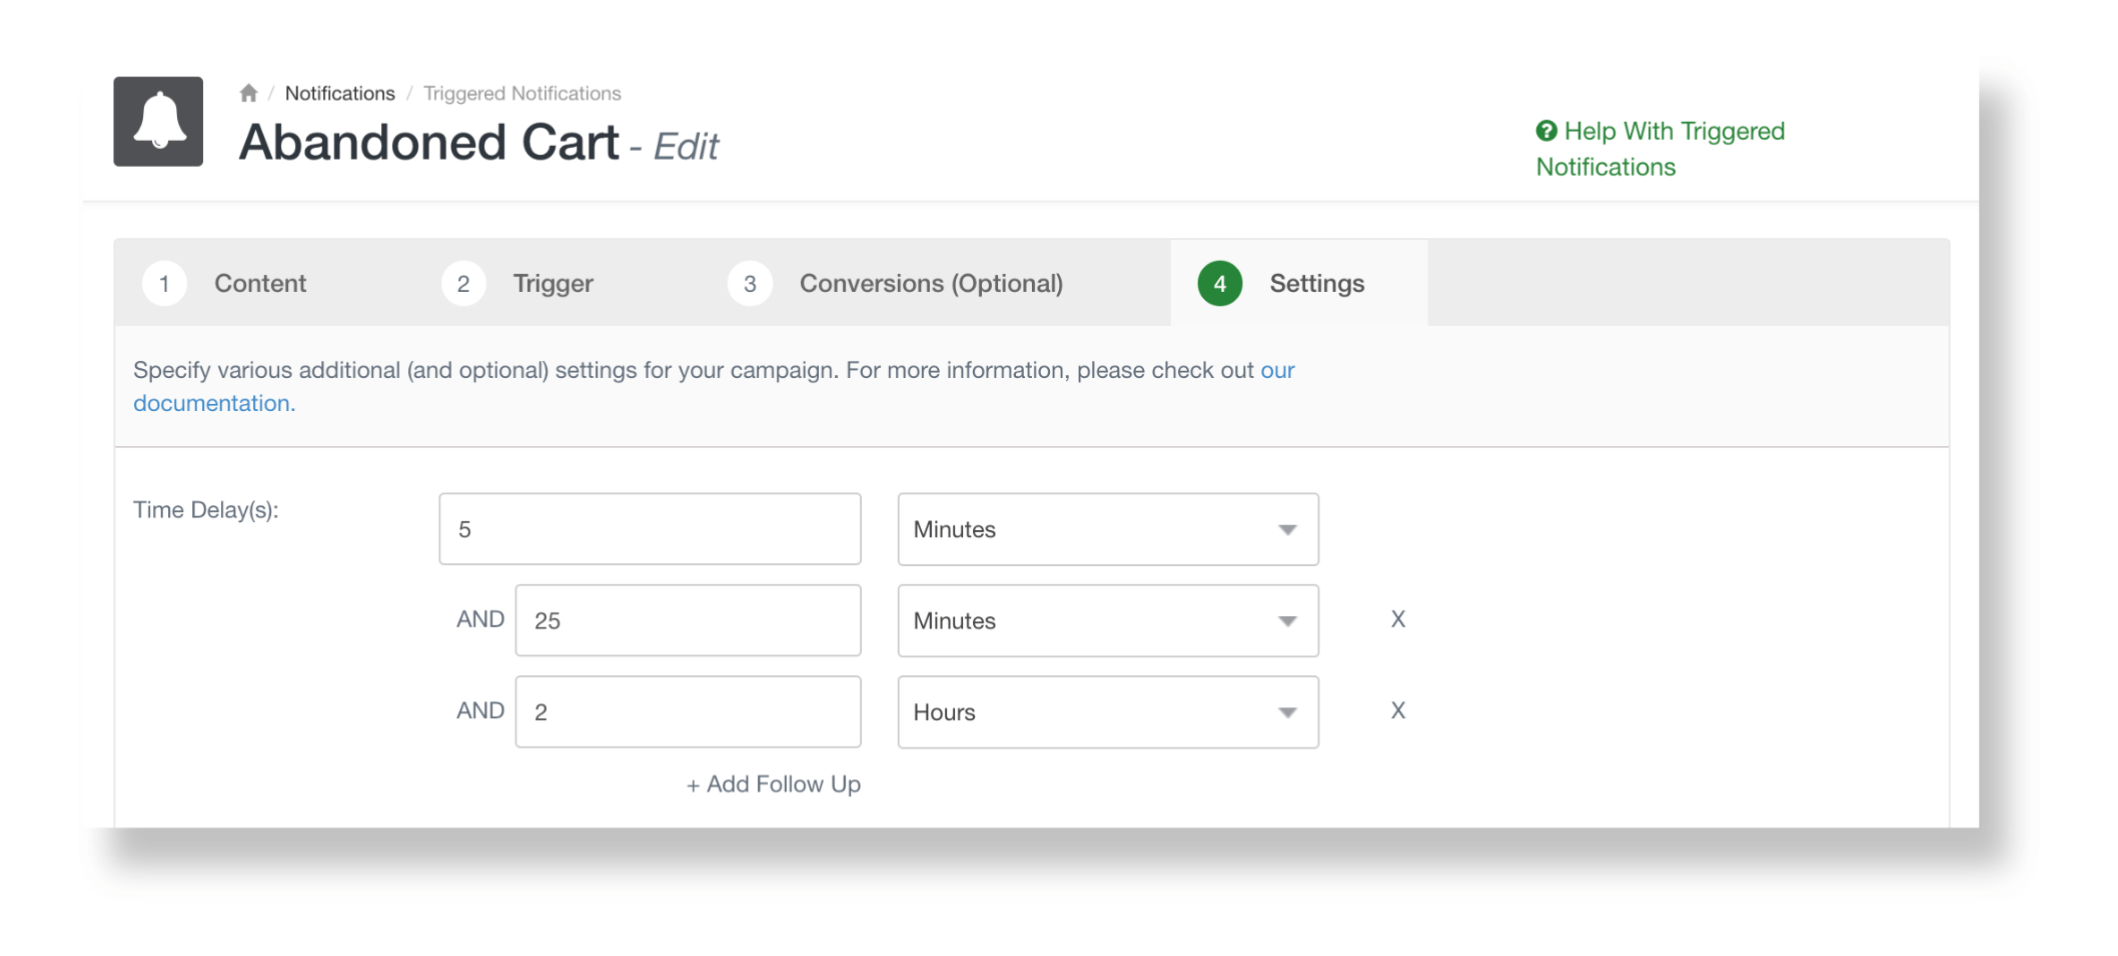
Task: Click the help question mark icon
Action: pyautogui.click(x=1546, y=131)
